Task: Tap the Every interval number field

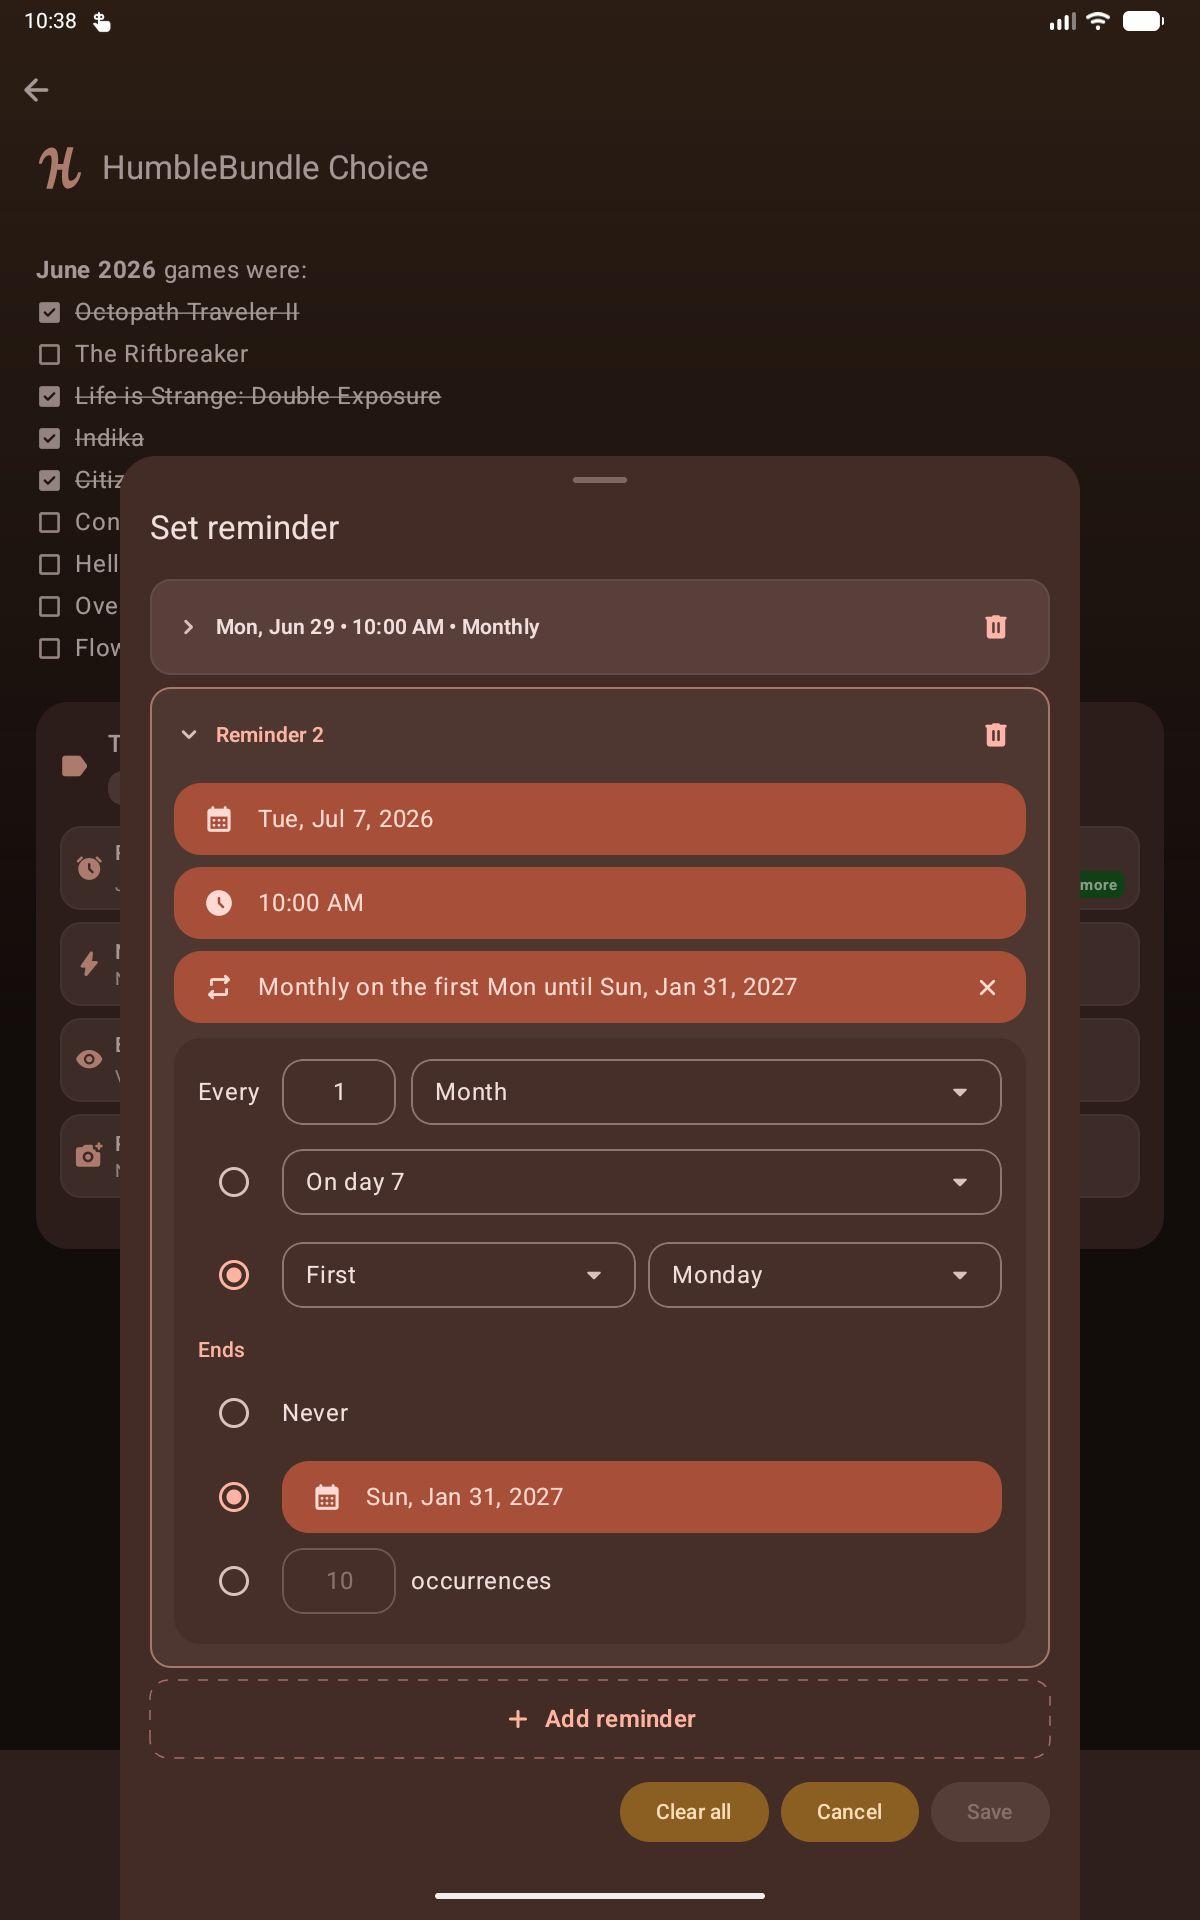Action: [x=339, y=1092]
